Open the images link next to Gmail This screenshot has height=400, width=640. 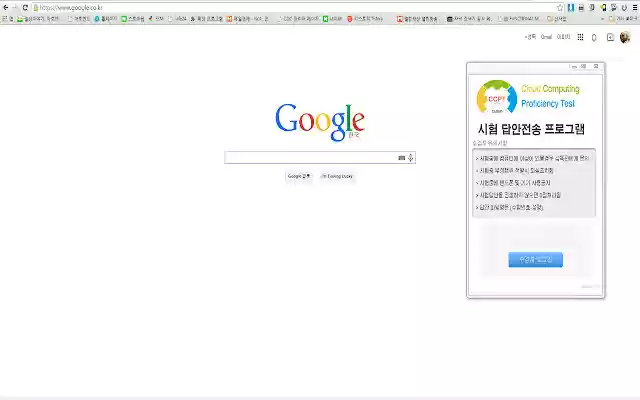(563, 37)
